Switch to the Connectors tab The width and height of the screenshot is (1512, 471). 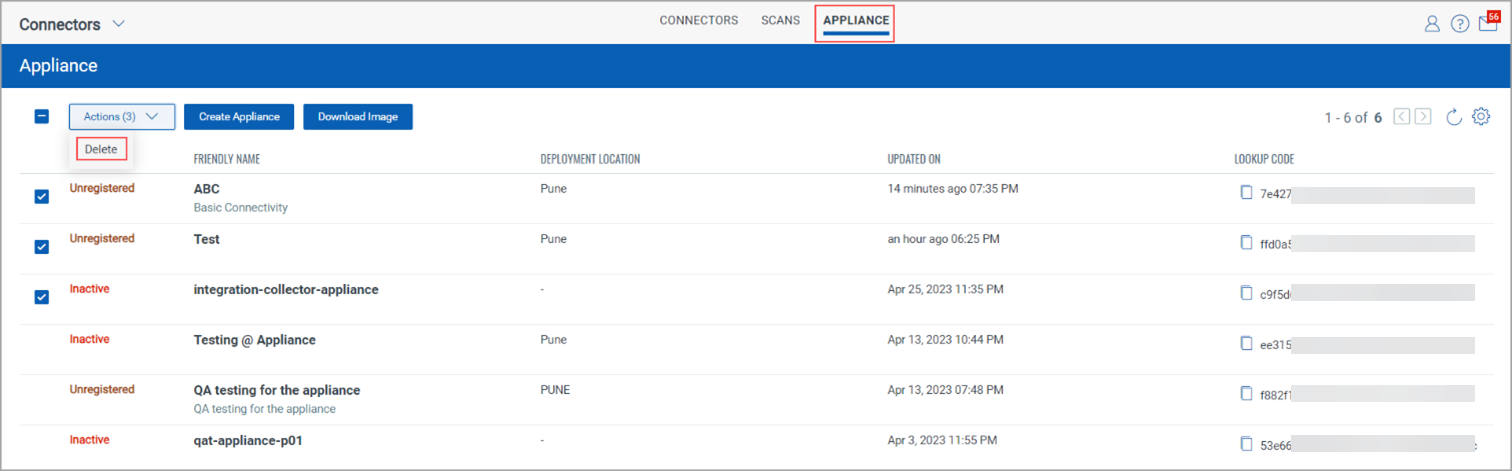698,21
